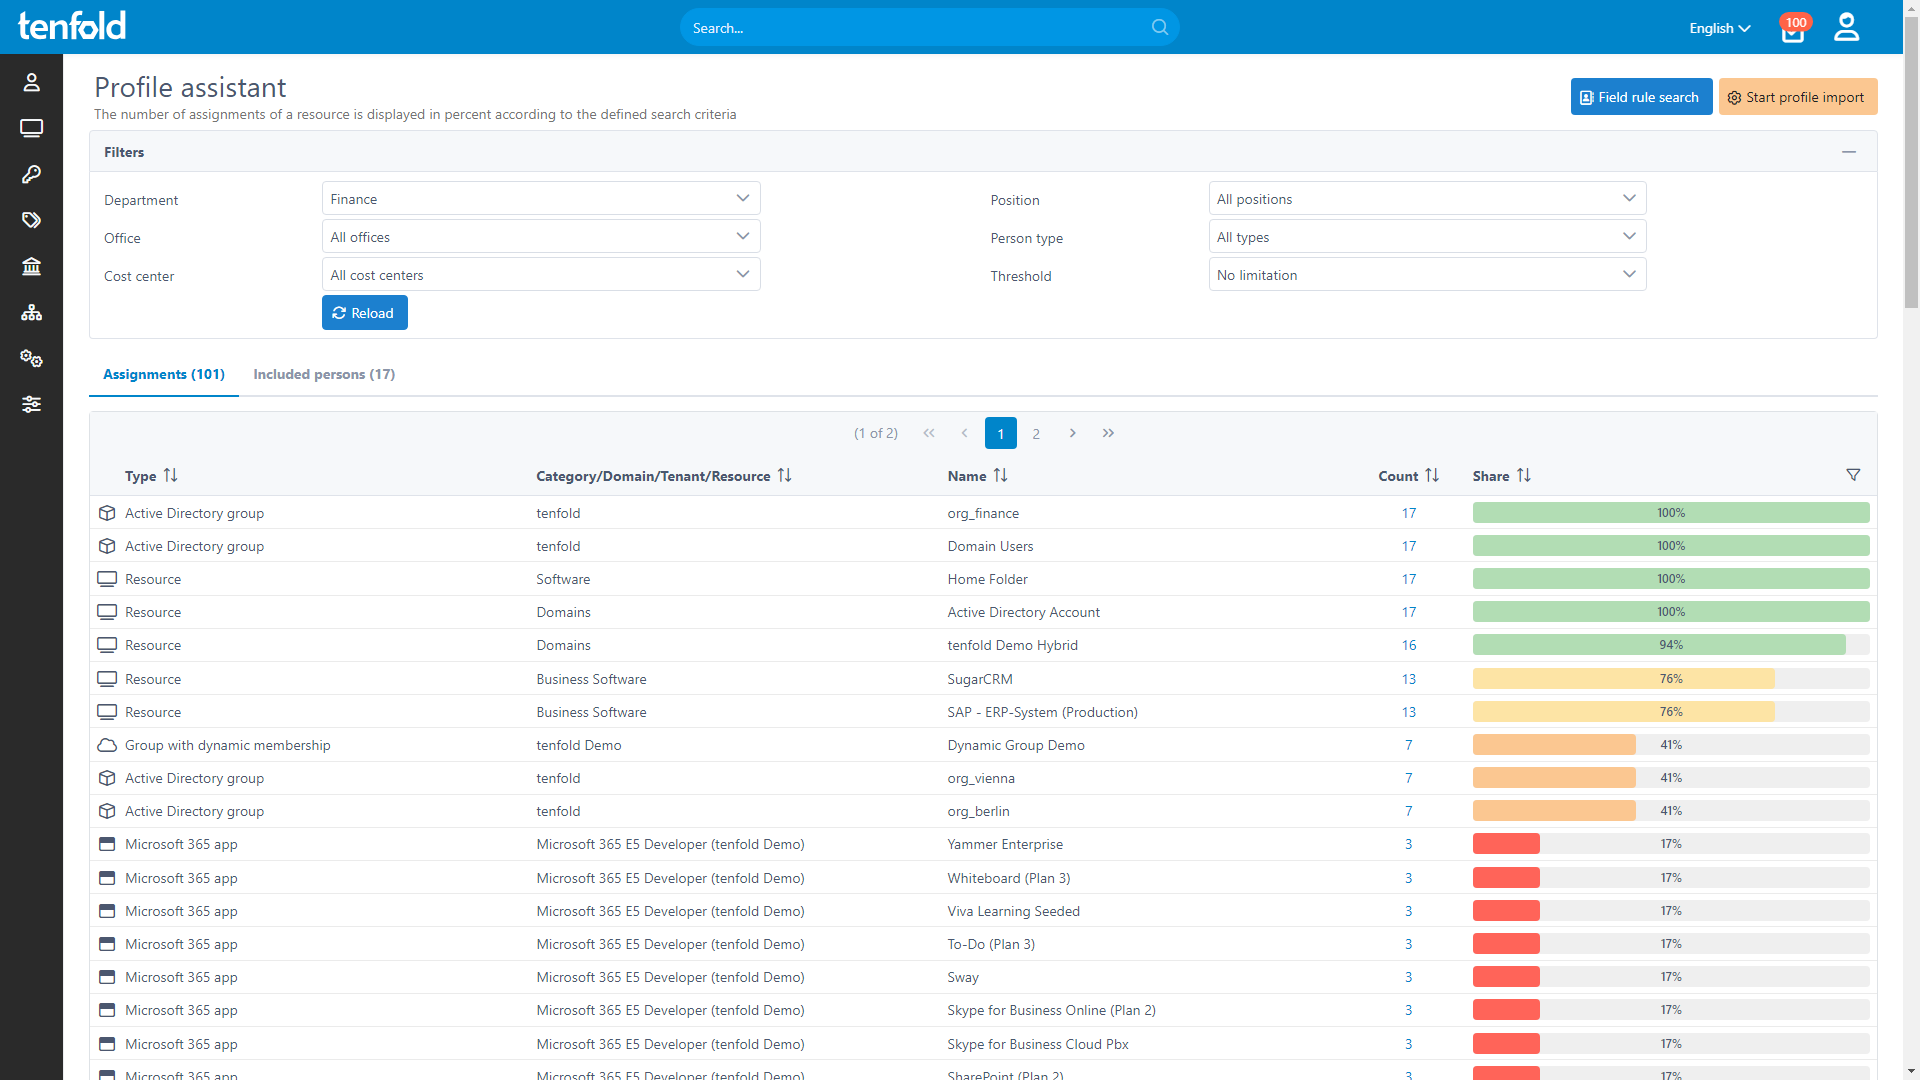Click the monitor resources sidebar icon
1920x1080 pixels.
point(31,128)
